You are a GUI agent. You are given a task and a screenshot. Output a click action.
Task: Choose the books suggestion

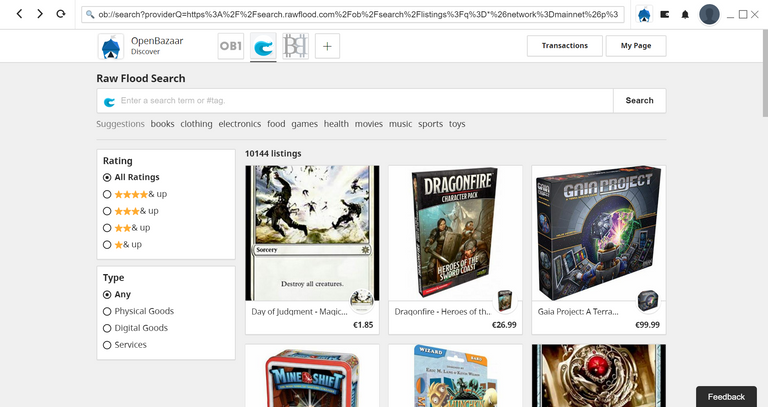162,124
